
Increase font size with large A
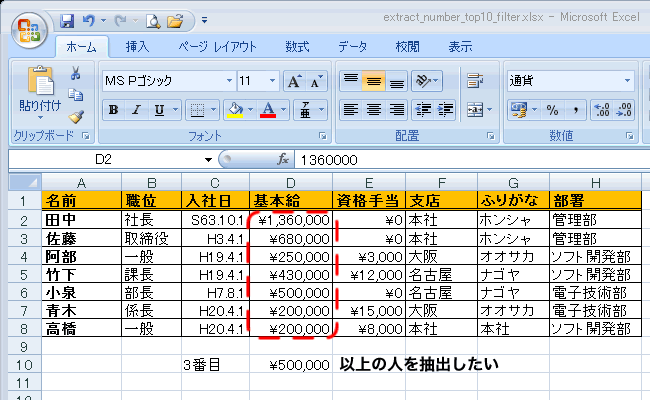[x=294, y=81]
